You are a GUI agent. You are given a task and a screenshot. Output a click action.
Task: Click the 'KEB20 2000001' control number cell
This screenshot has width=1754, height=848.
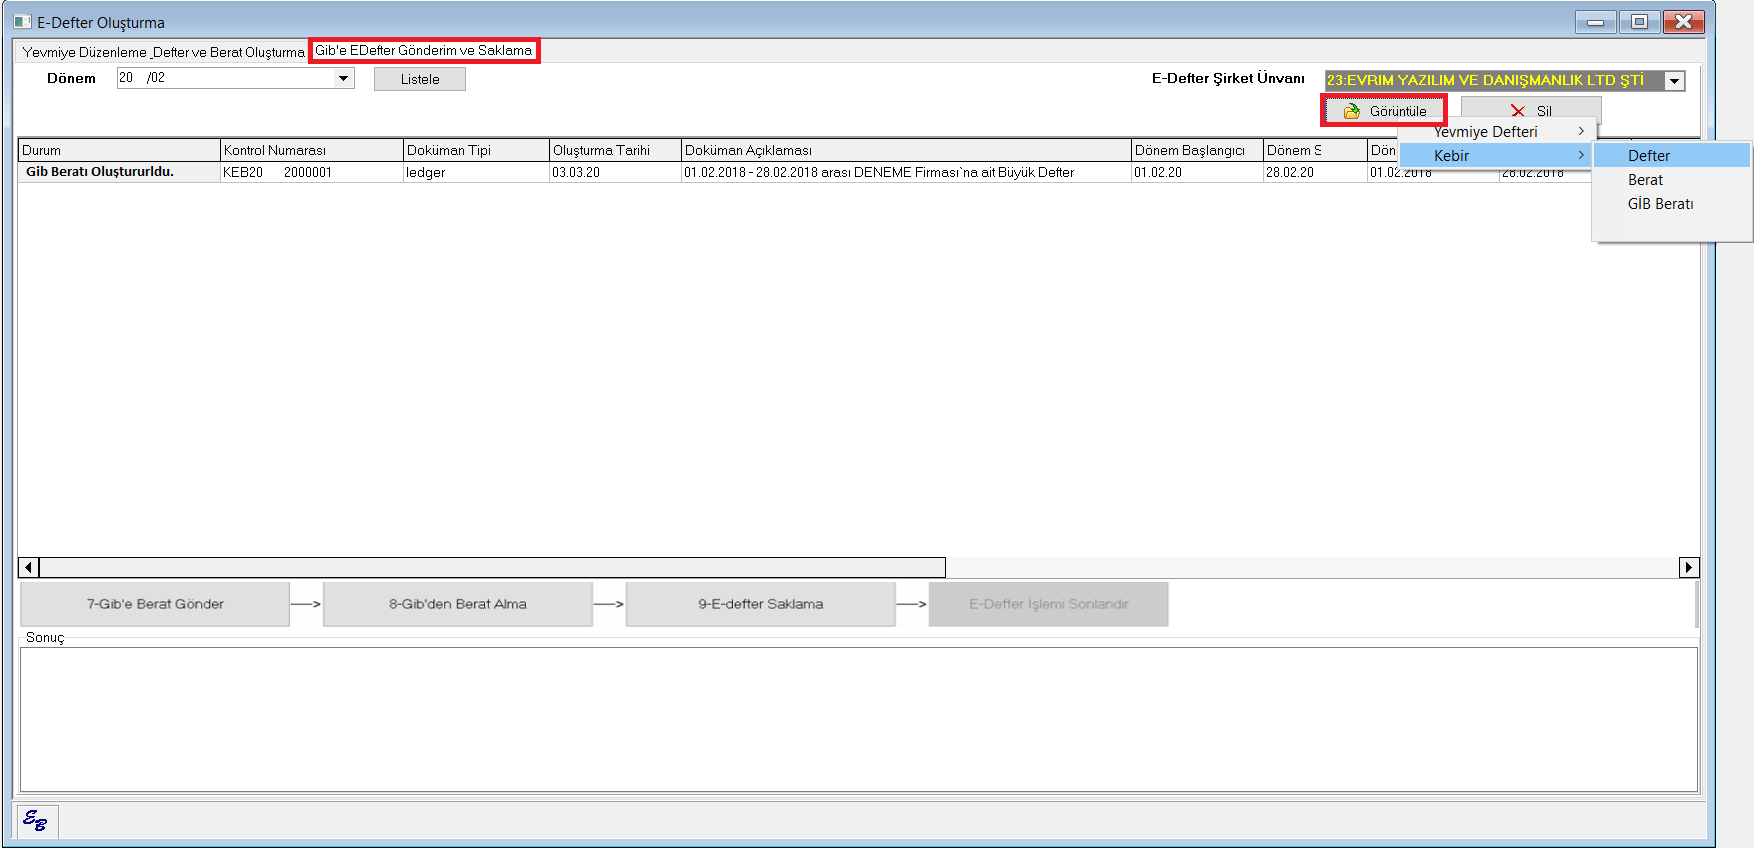[x=311, y=172]
